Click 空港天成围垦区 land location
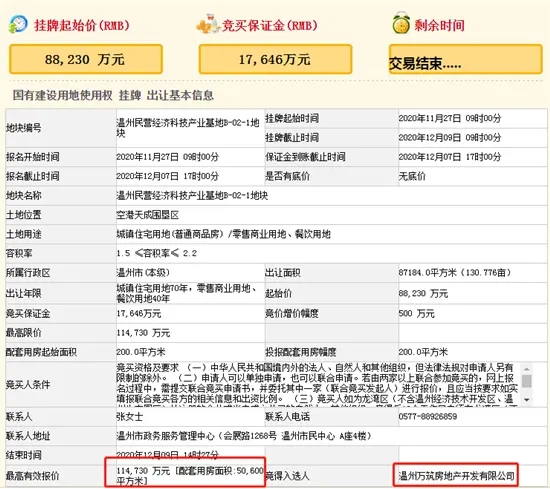 (x=148, y=215)
